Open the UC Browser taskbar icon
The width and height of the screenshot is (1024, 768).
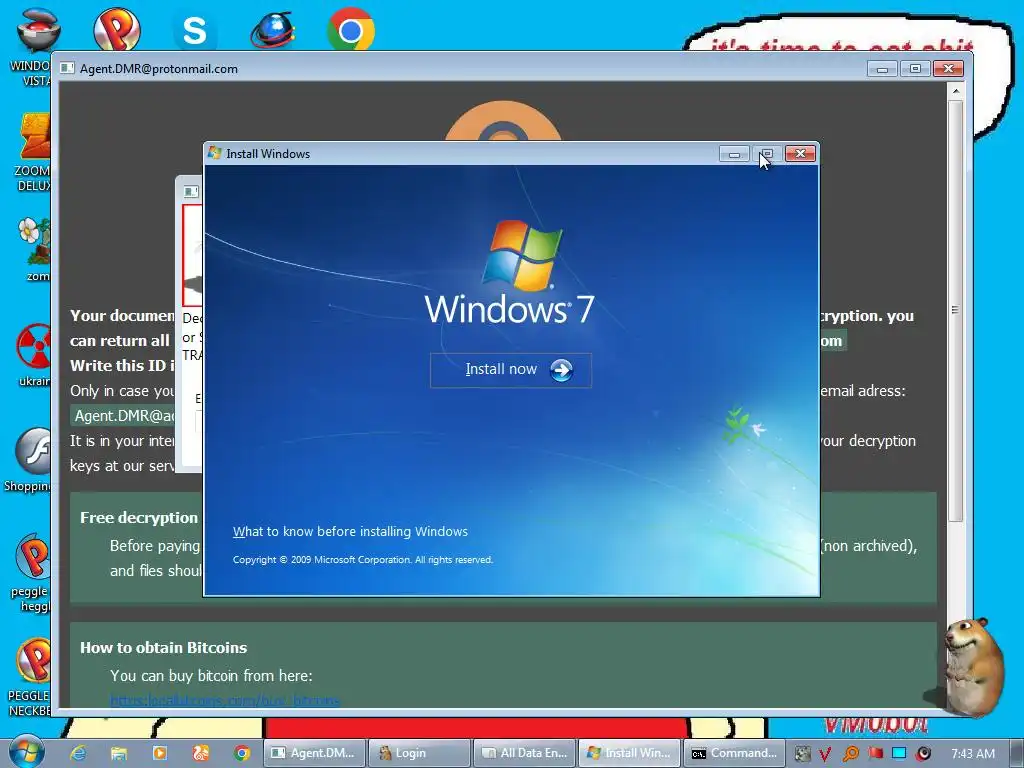coord(200,753)
